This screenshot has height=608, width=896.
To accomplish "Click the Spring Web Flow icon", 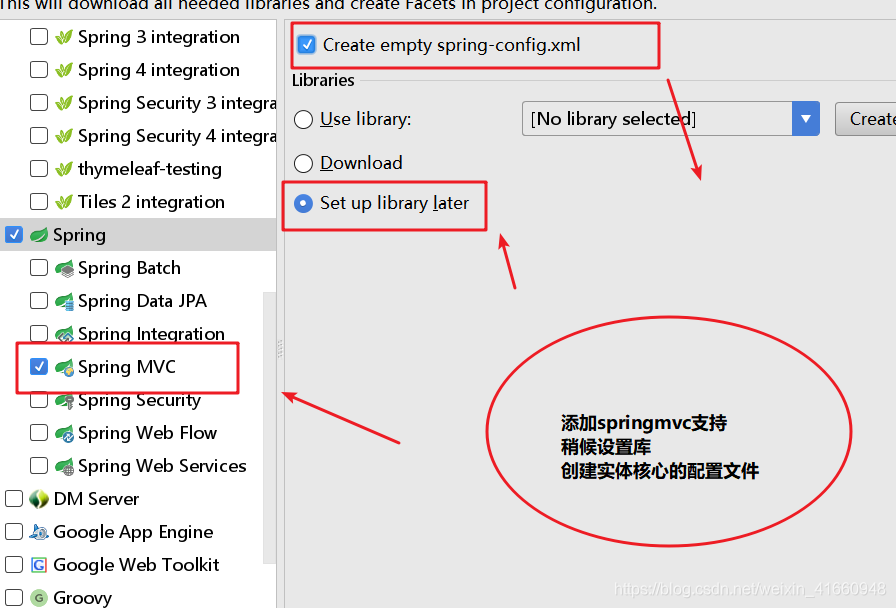I will point(65,433).
